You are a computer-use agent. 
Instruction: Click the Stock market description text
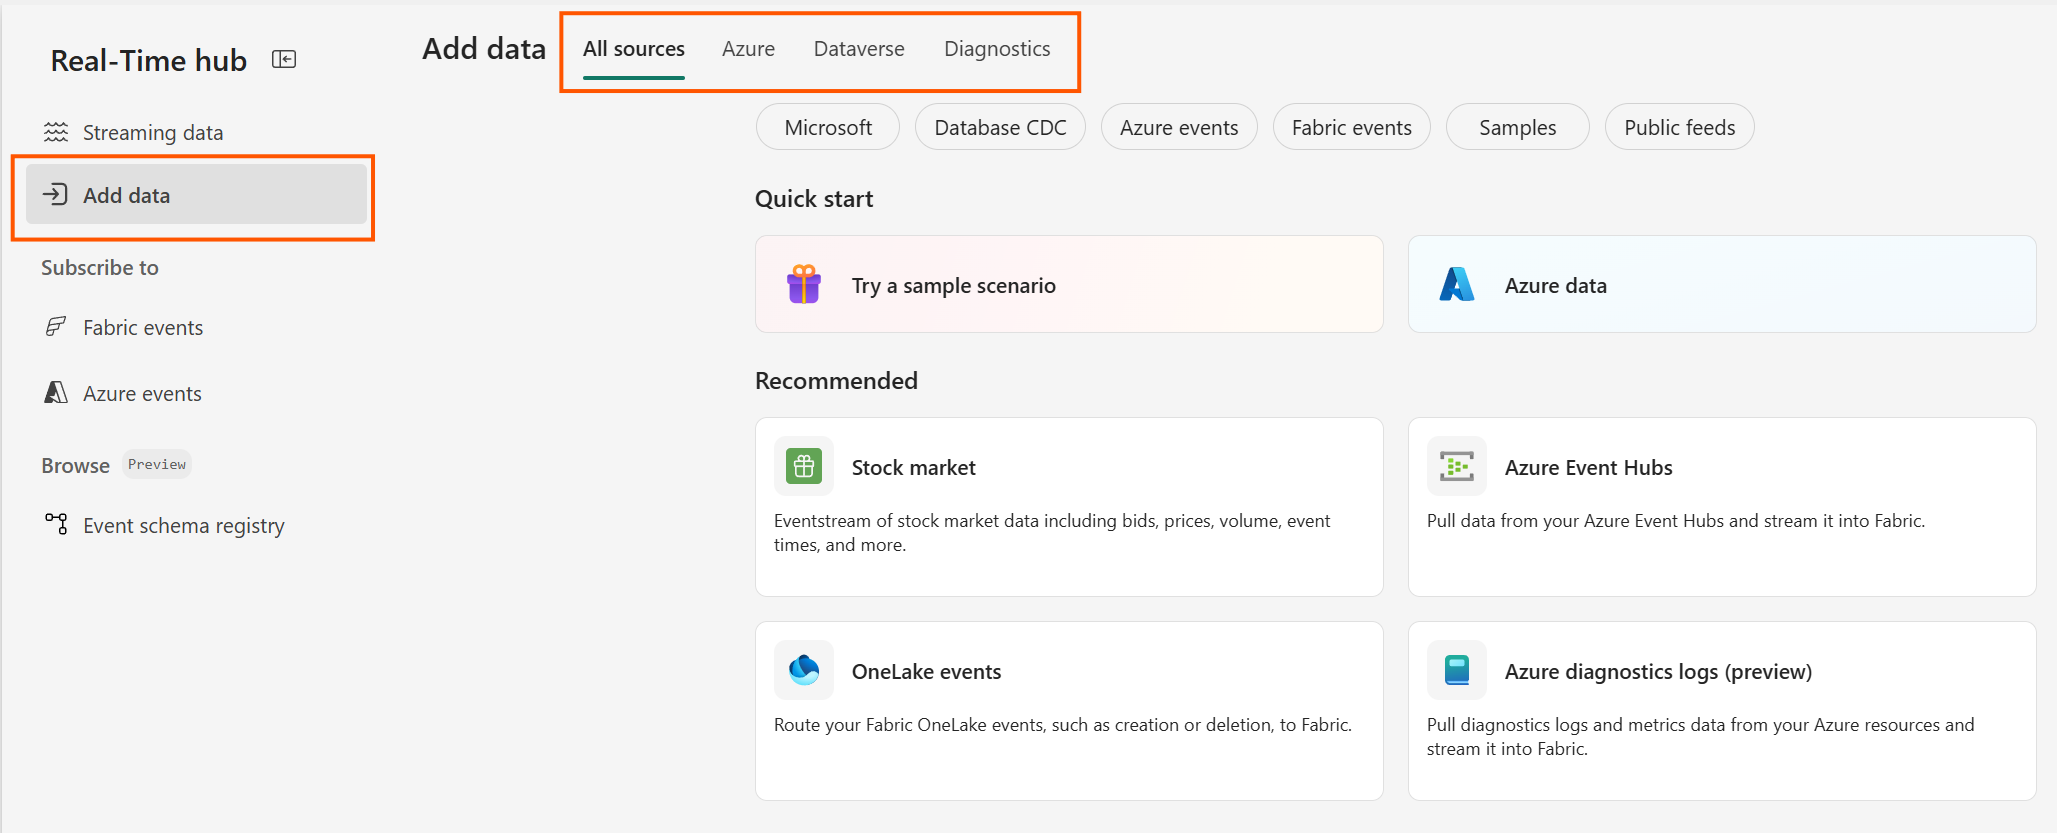[x=1052, y=532]
